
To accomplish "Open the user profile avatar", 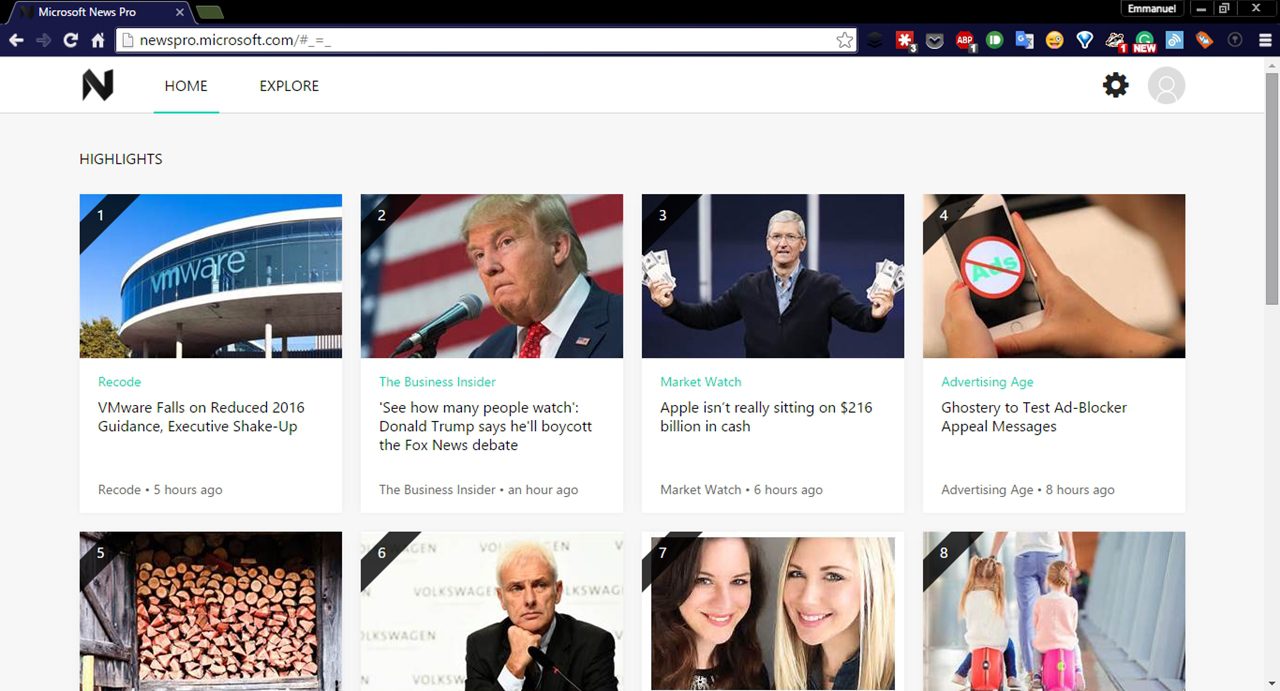I will click(x=1166, y=86).
